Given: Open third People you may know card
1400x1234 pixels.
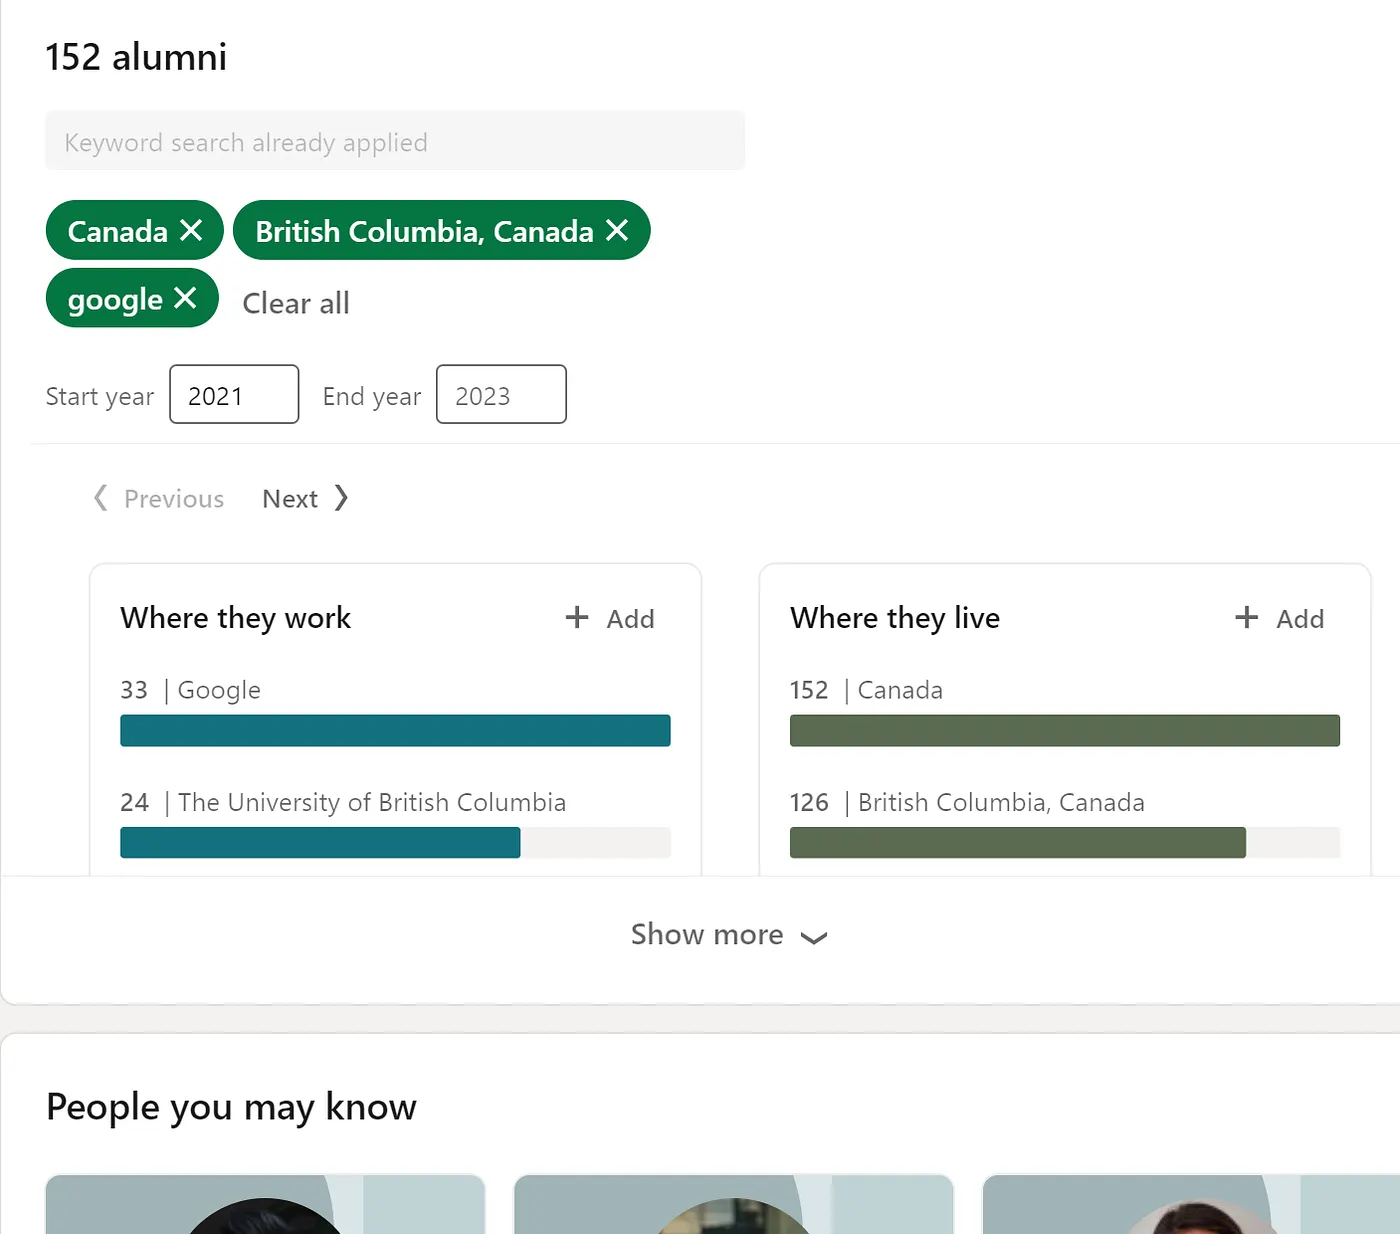Looking at the screenshot, I should point(1191,1205).
